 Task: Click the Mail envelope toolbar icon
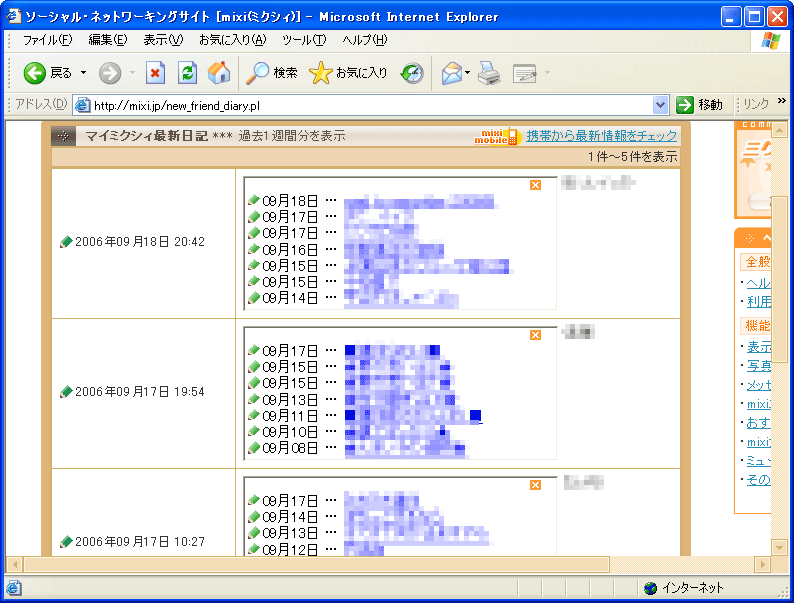click(x=451, y=73)
